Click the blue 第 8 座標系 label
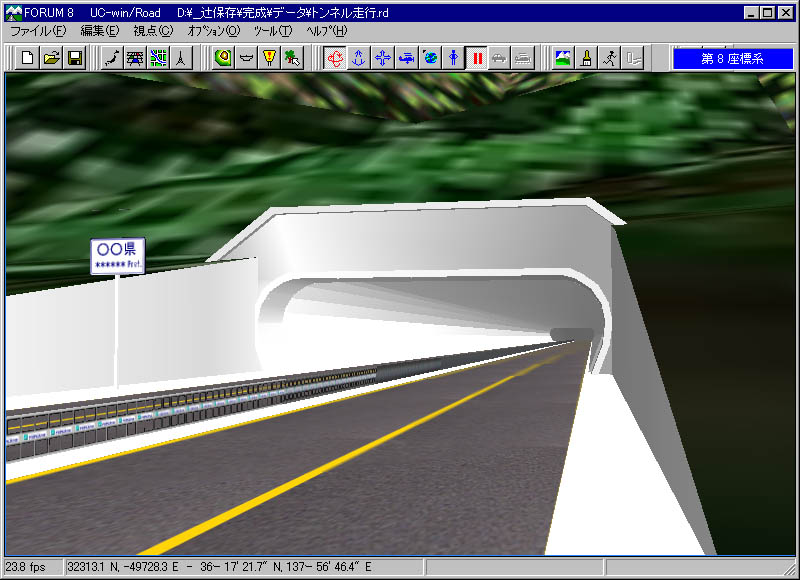 tap(732, 59)
